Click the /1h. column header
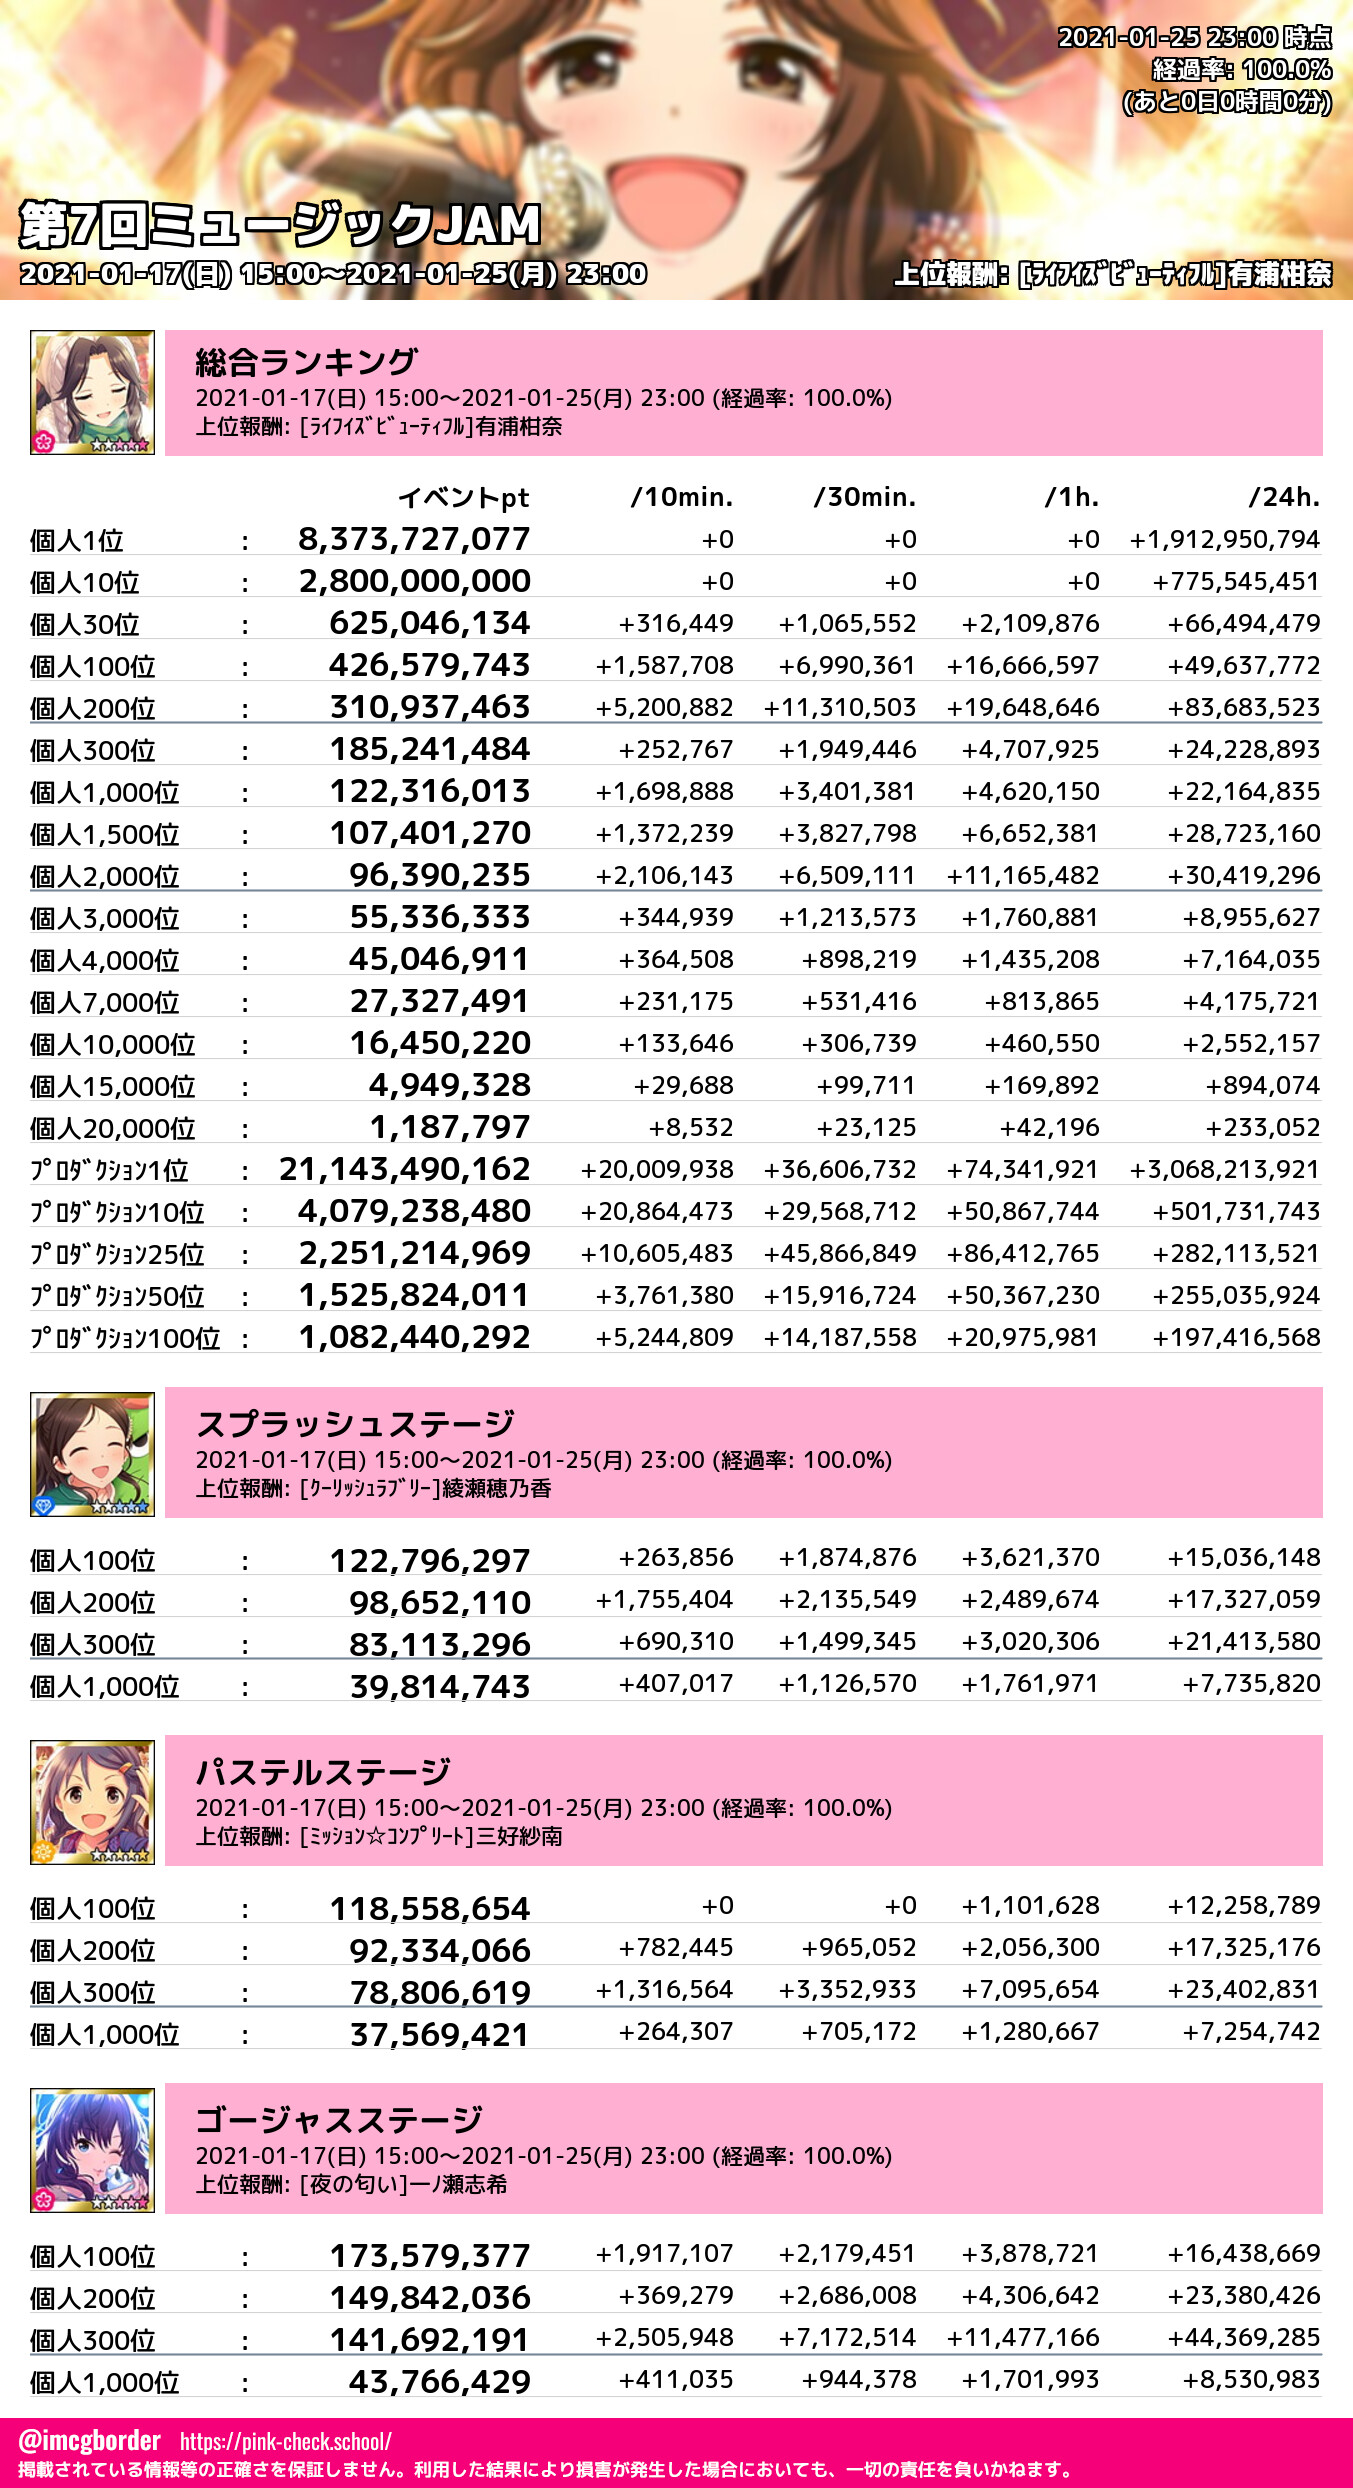Screen dimensions: 1353x2488 pyautogui.click(x=1071, y=497)
